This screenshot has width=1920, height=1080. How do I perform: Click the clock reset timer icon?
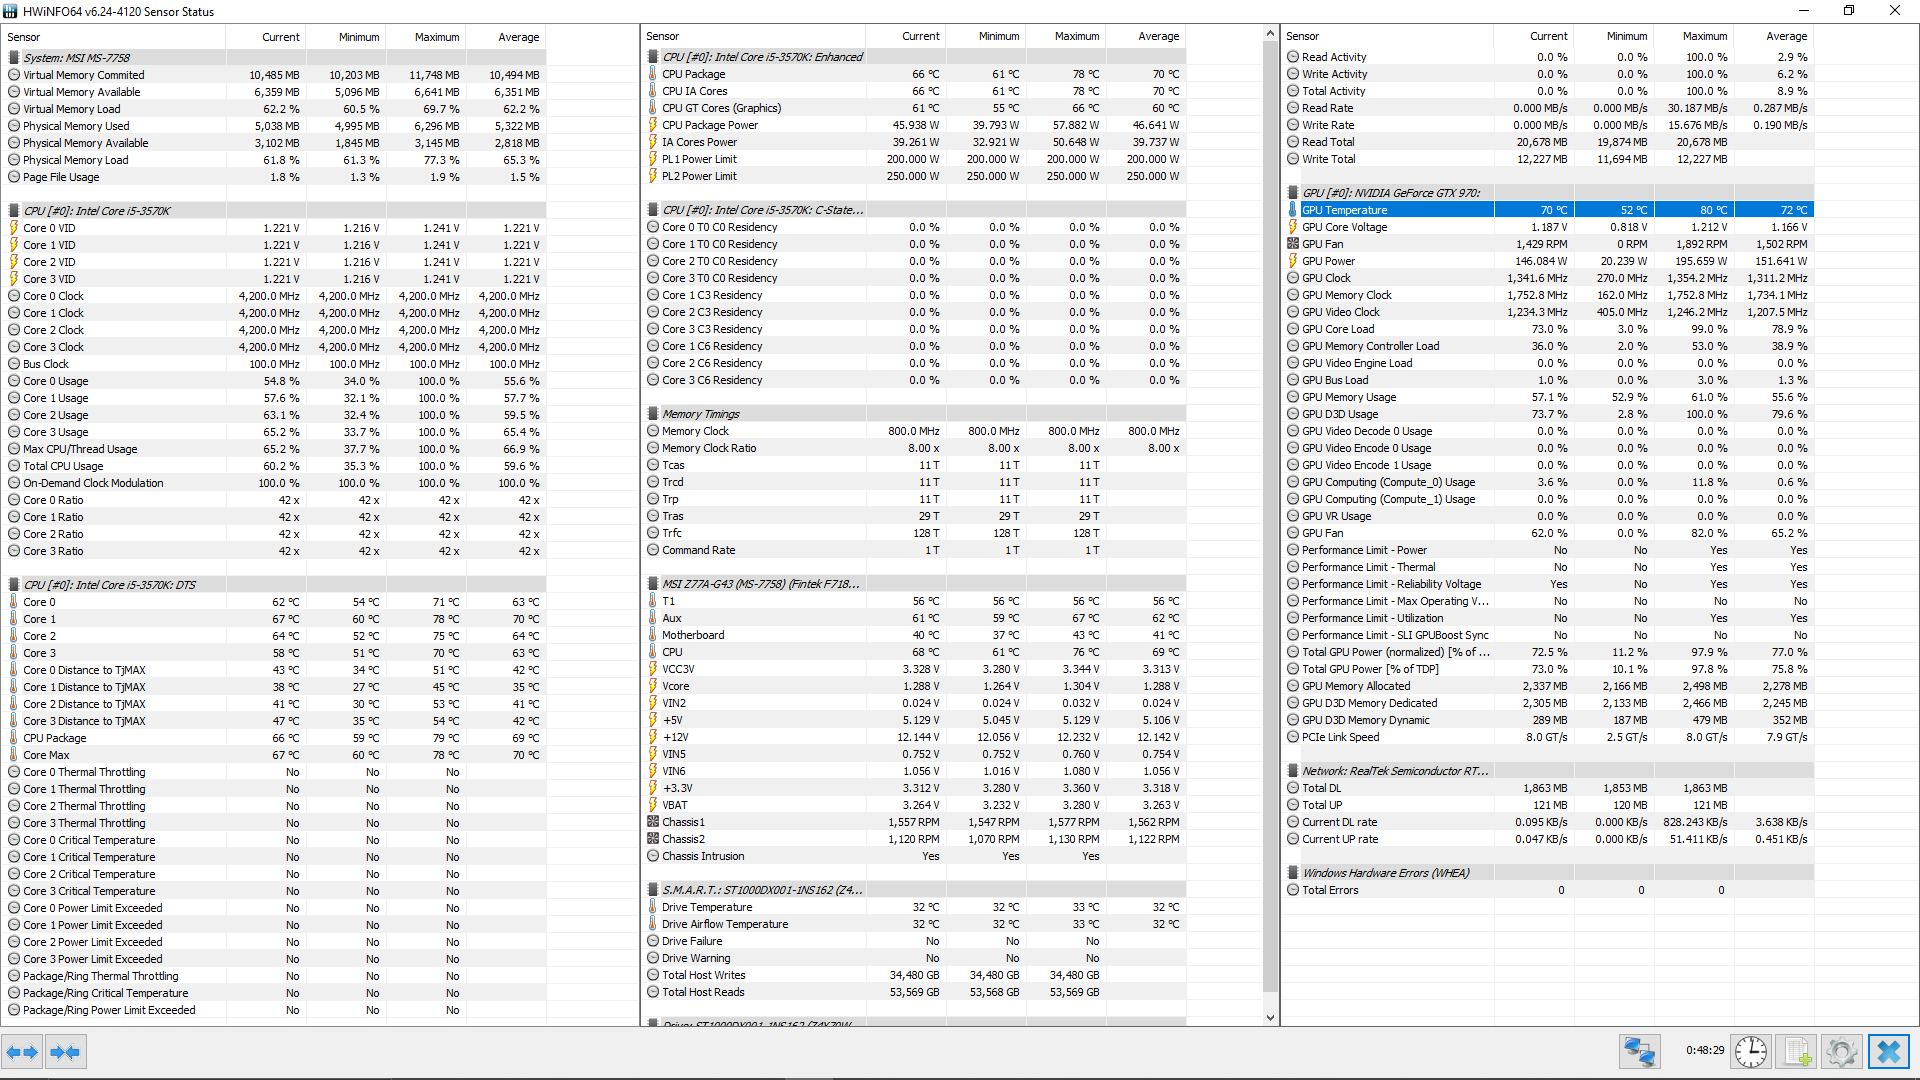[x=1751, y=1052]
